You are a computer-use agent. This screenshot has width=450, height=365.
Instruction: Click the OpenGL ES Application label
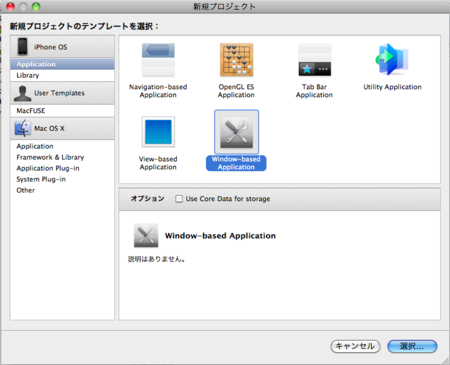(236, 91)
